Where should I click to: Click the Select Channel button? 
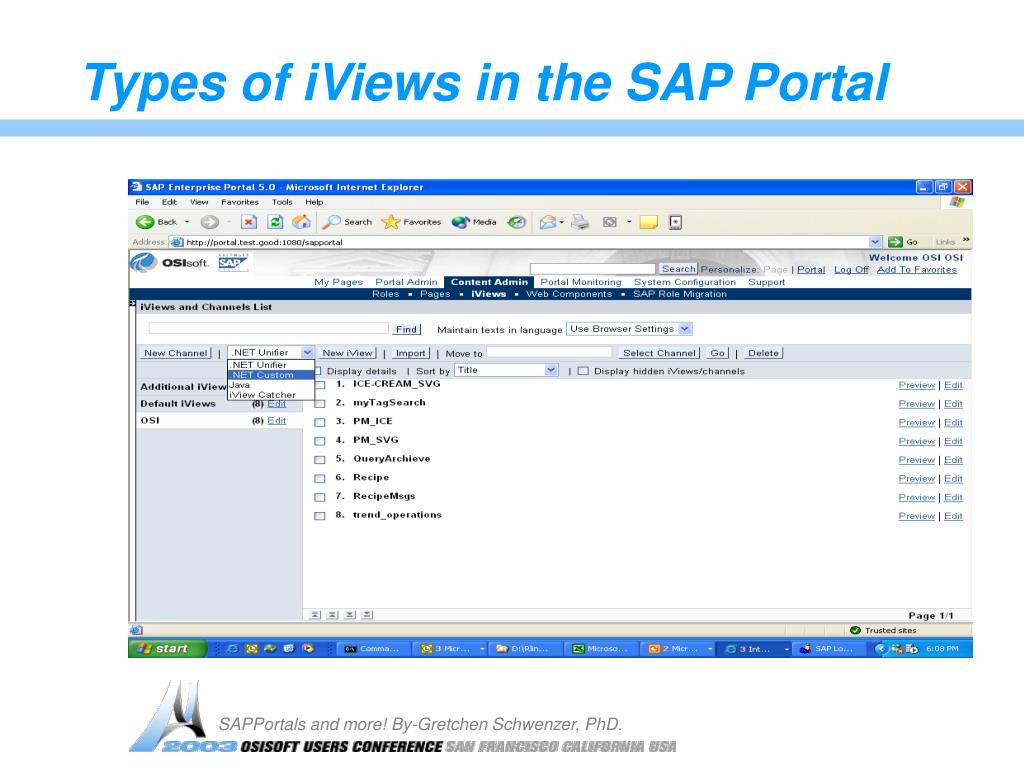point(660,353)
